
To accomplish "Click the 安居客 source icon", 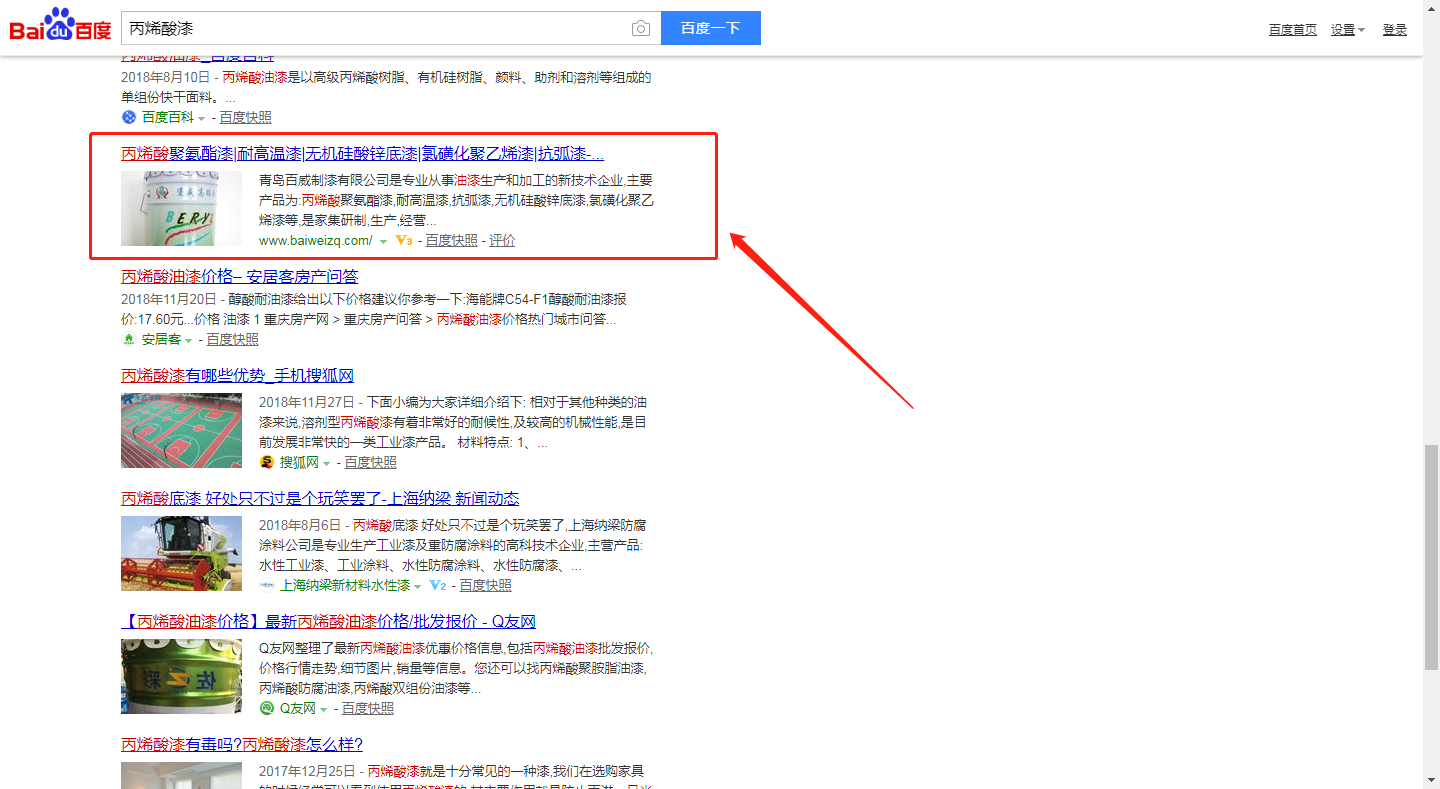I will [x=128, y=339].
